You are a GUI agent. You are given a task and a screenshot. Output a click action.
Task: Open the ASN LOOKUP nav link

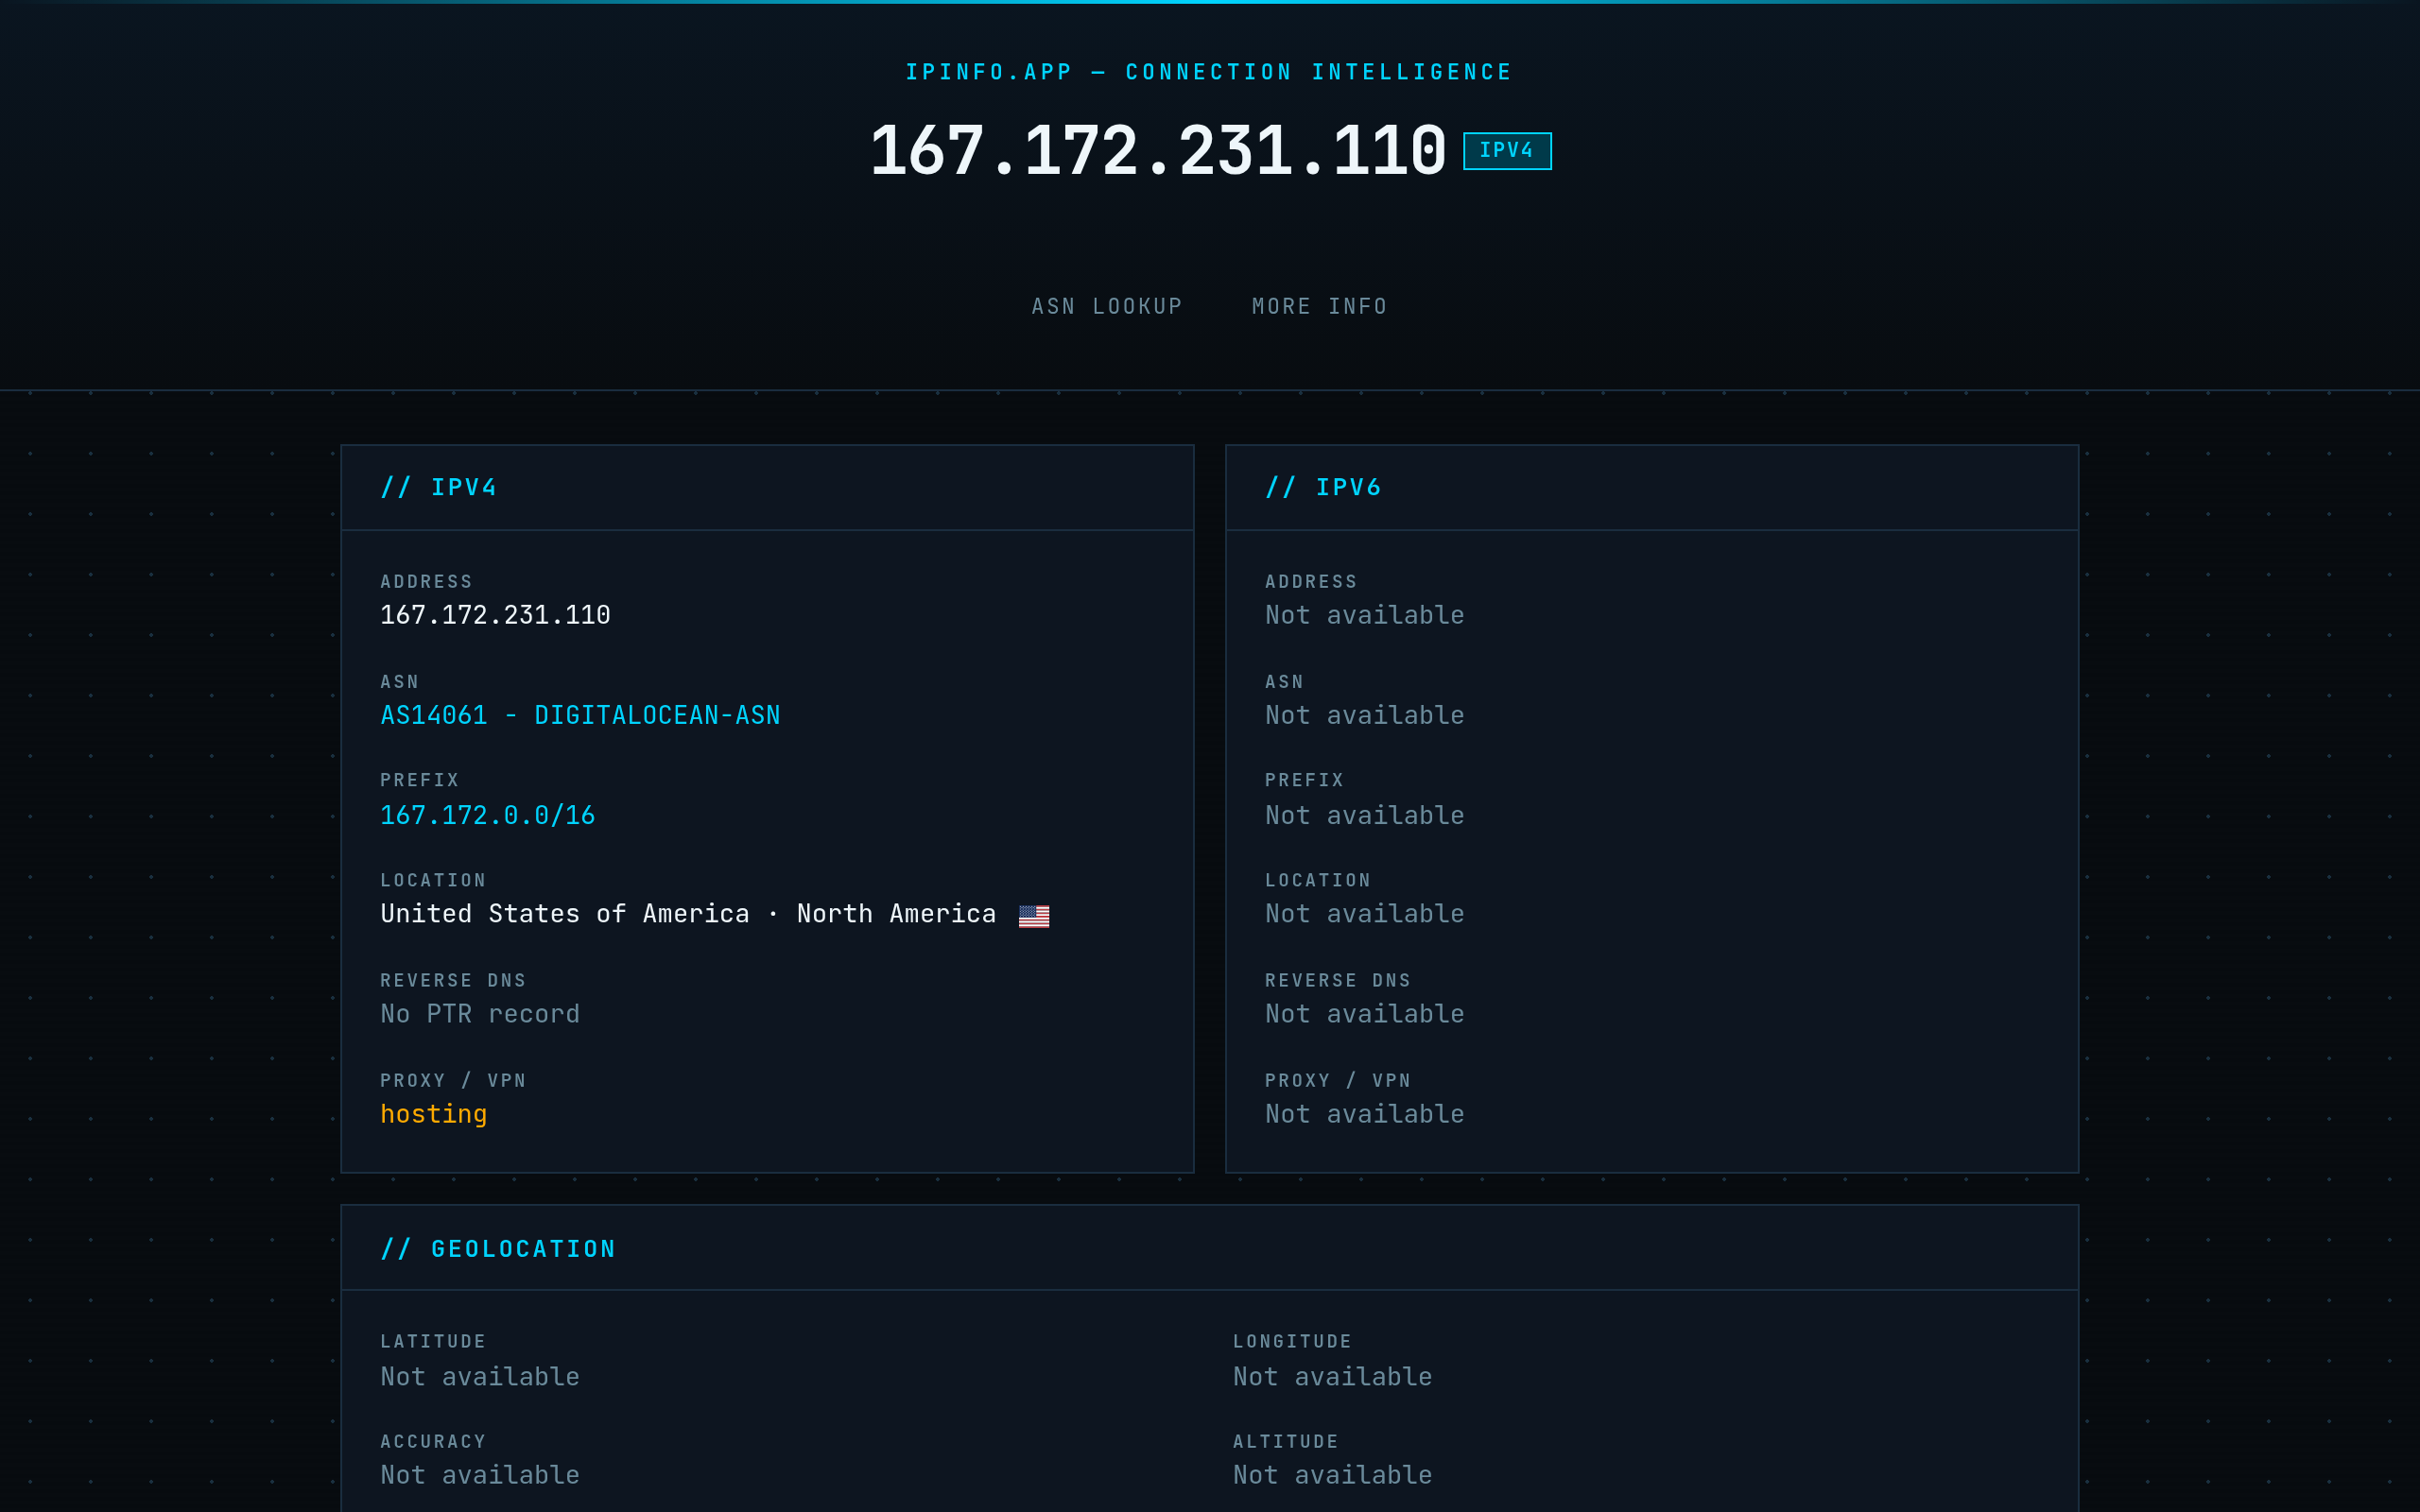[1107, 306]
